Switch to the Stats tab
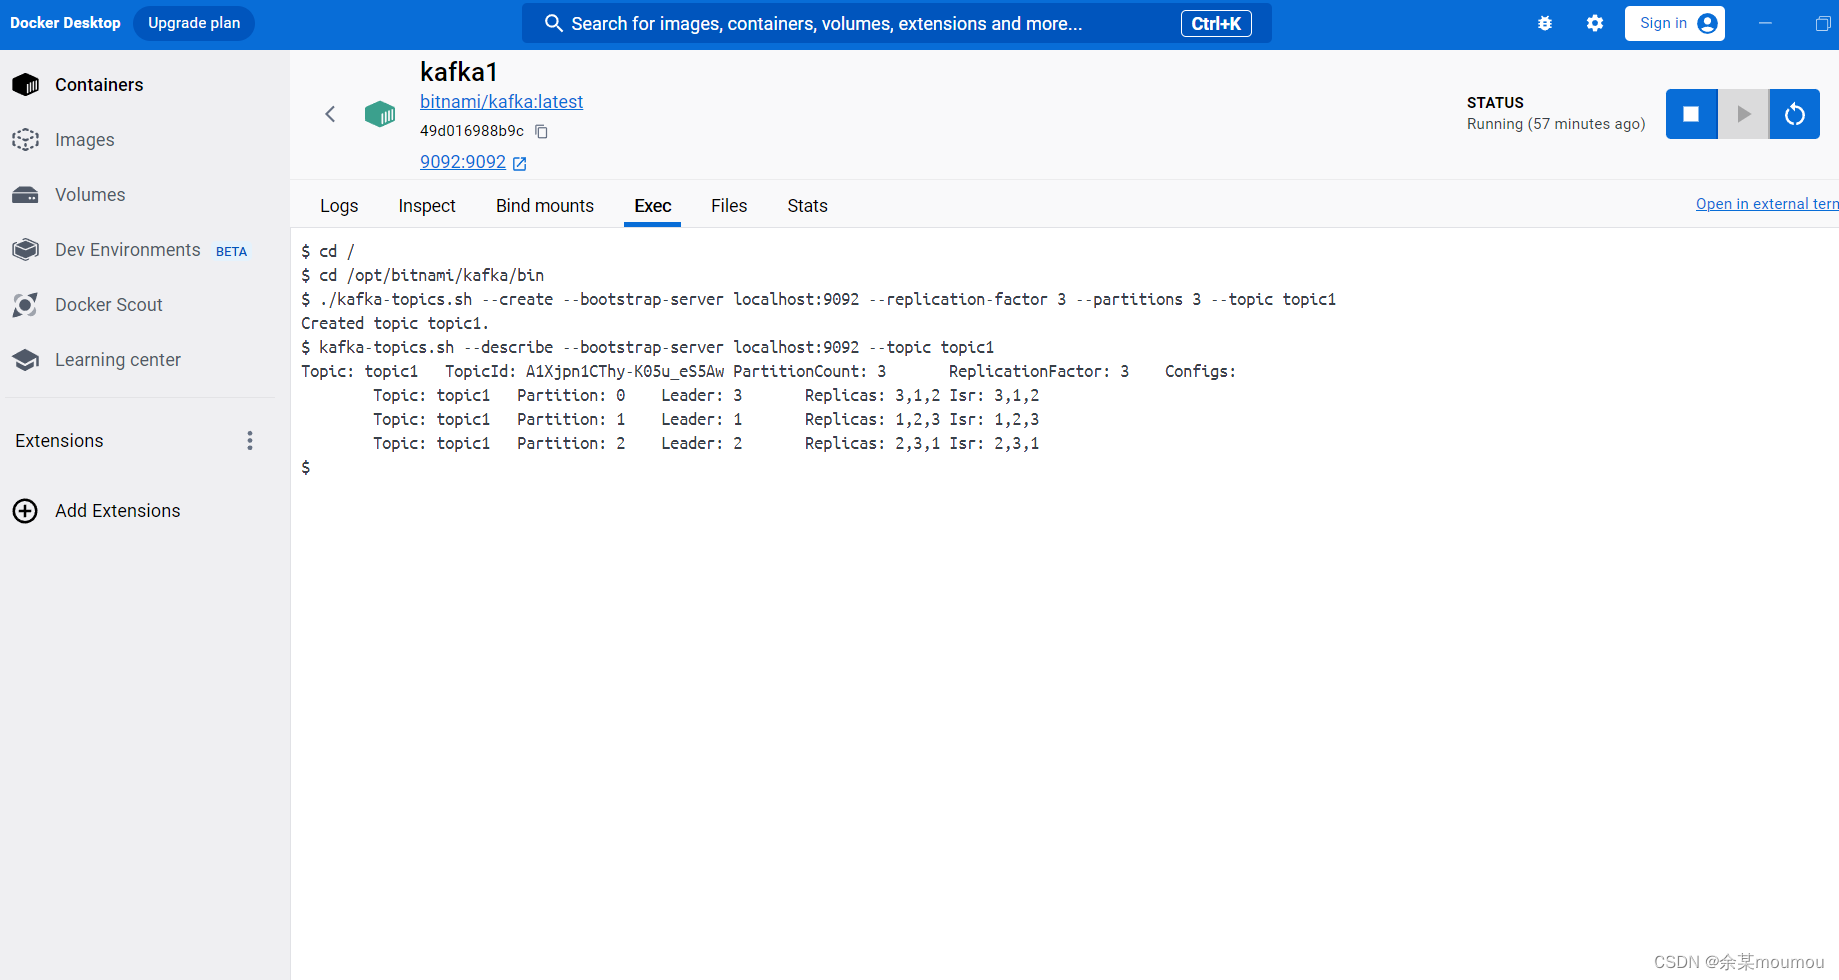 point(807,206)
